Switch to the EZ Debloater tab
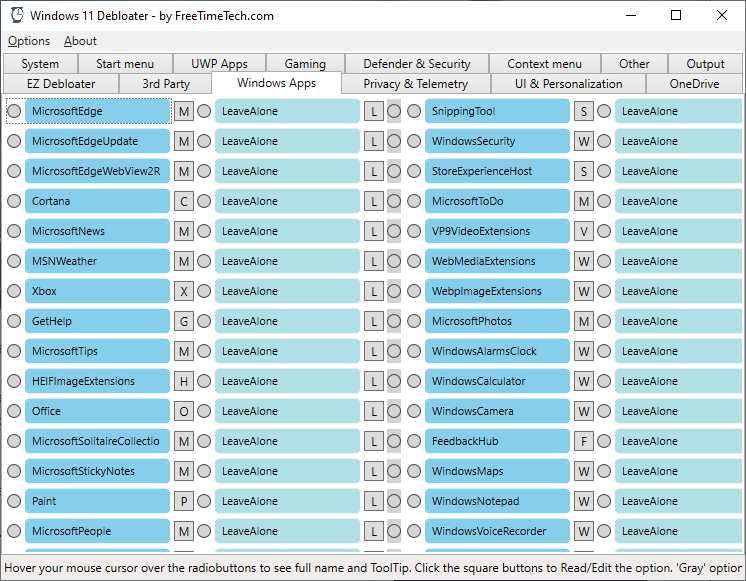 [61, 84]
